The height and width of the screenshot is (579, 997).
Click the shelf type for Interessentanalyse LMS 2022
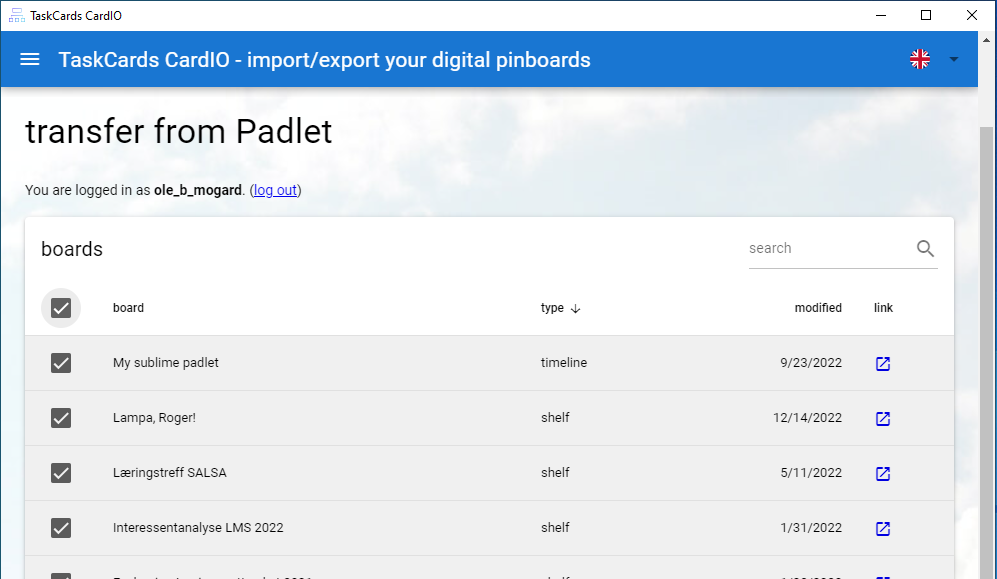click(555, 528)
